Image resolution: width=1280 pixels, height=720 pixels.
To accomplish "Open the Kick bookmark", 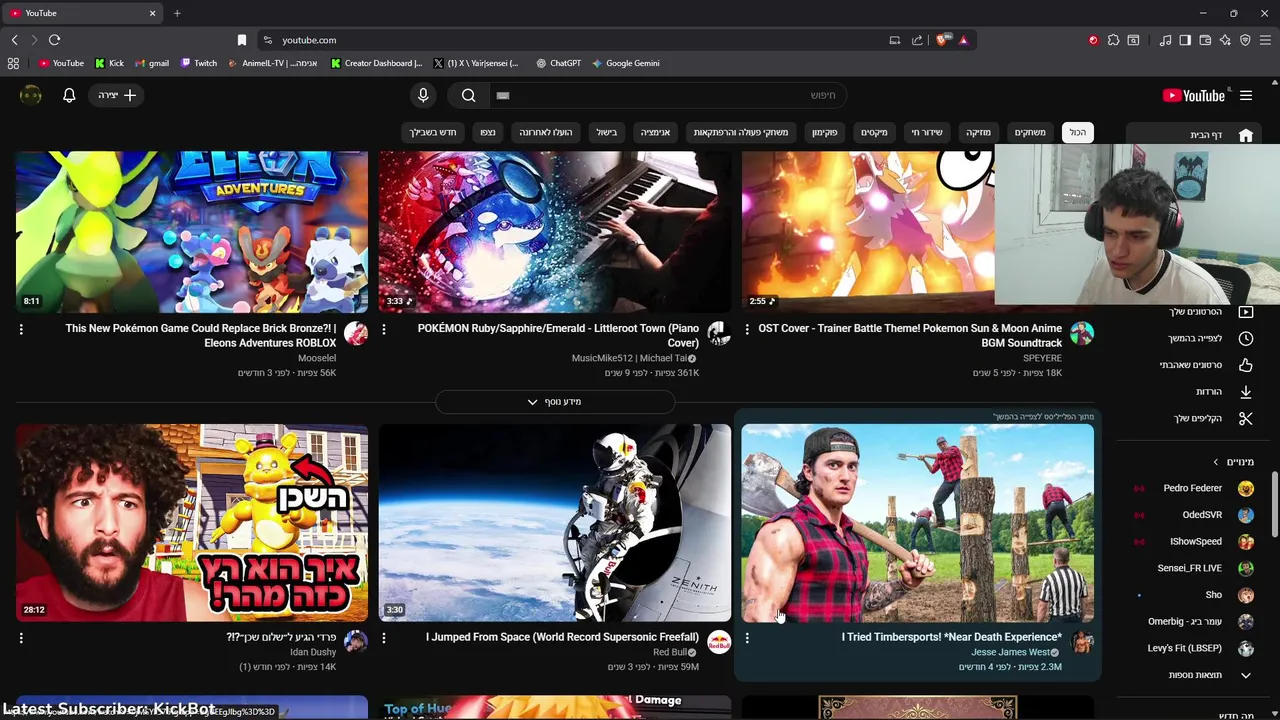I will click(x=109, y=63).
